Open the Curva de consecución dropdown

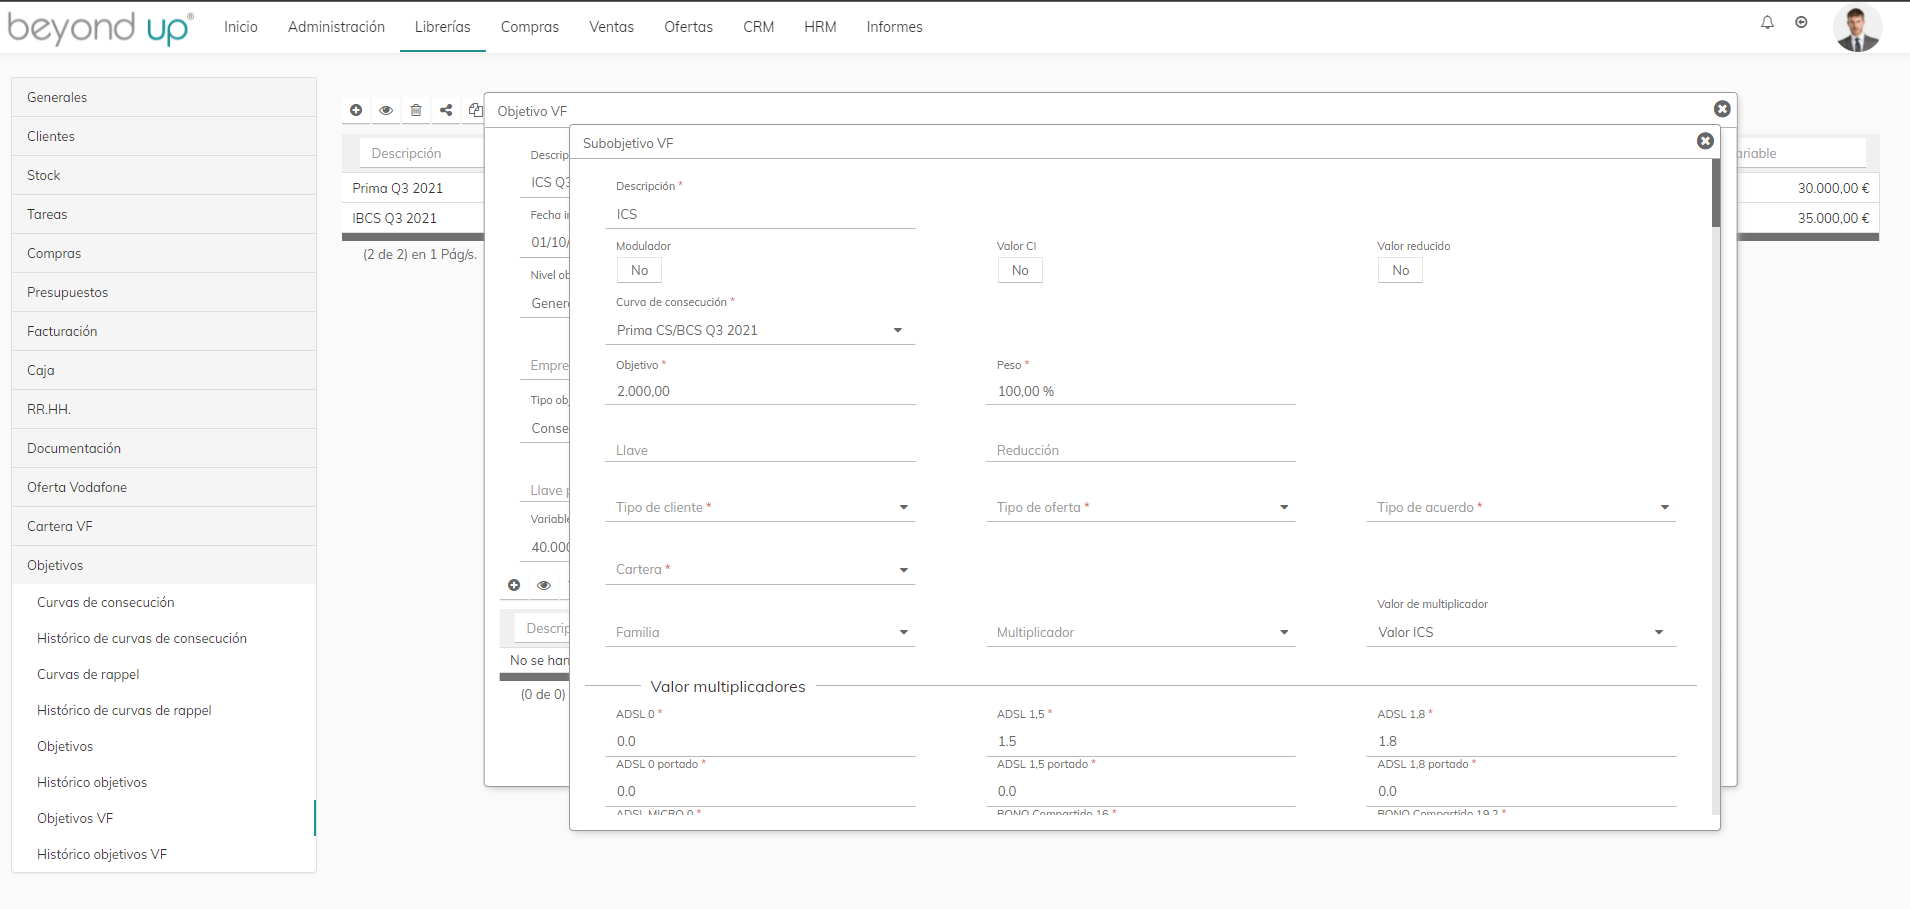(x=760, y=330)
